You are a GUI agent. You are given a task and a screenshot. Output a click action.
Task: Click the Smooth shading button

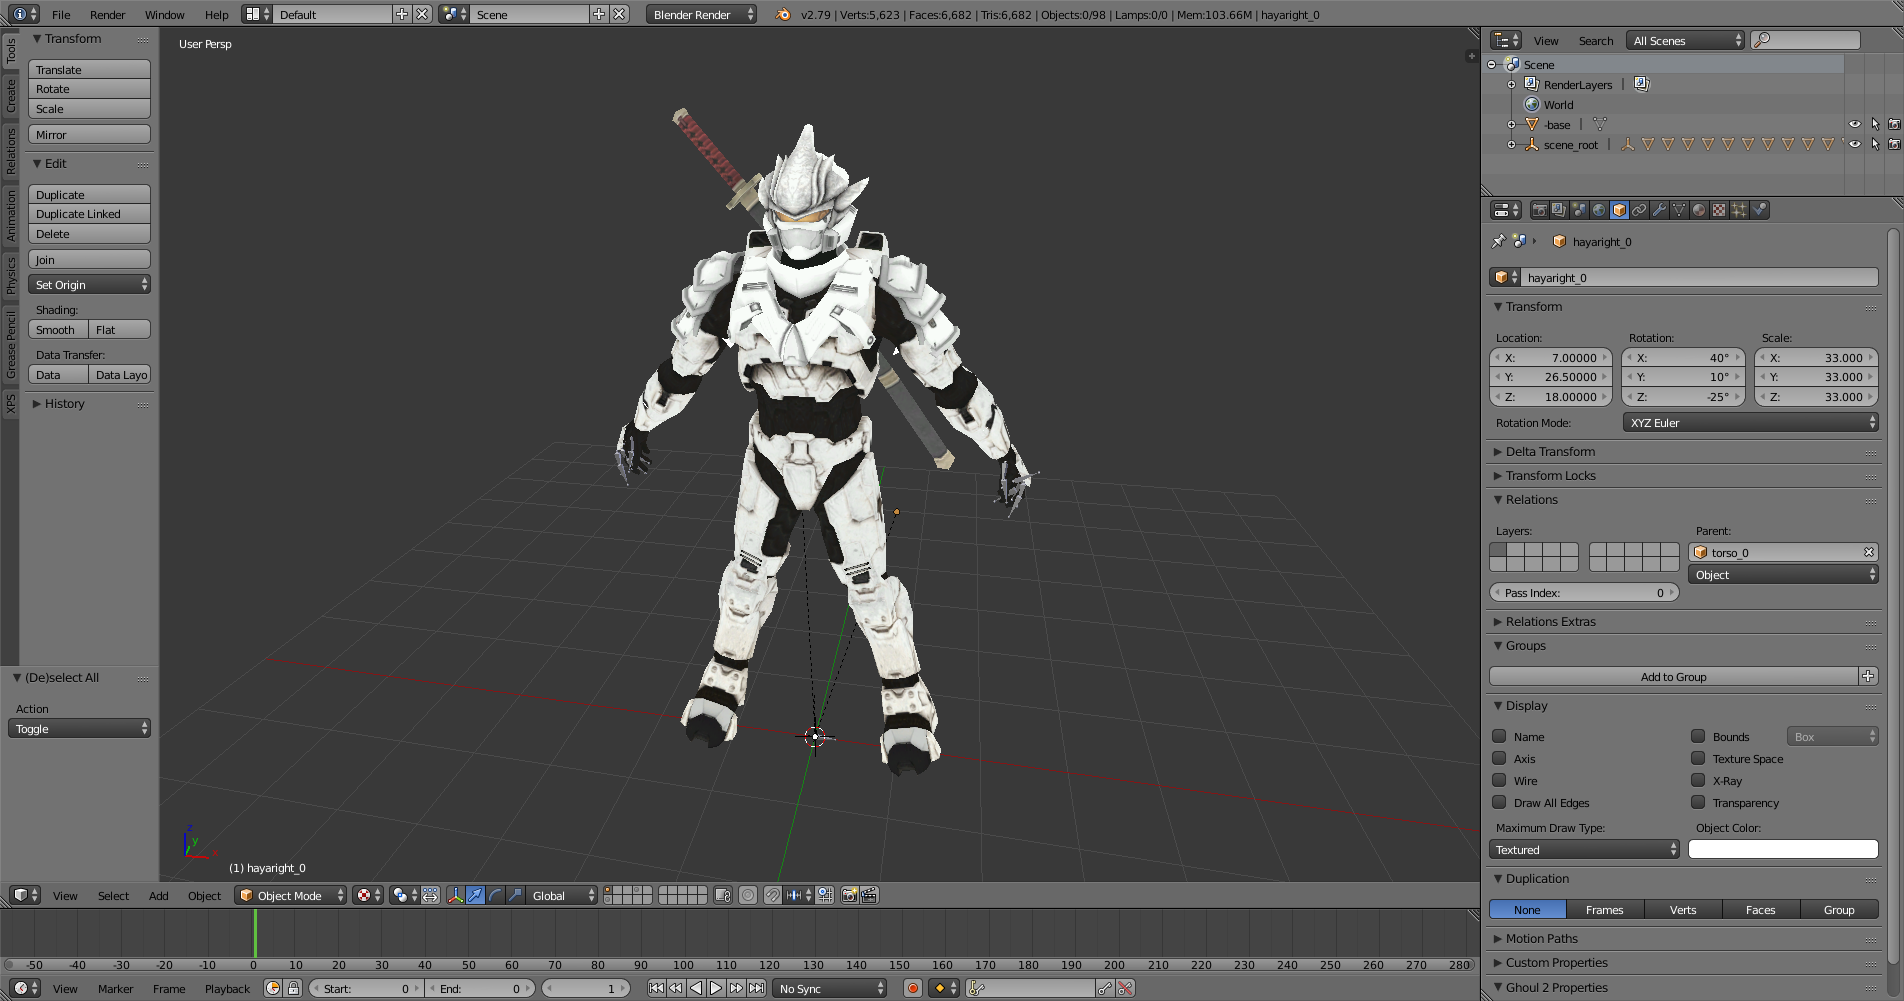point(58,330)
